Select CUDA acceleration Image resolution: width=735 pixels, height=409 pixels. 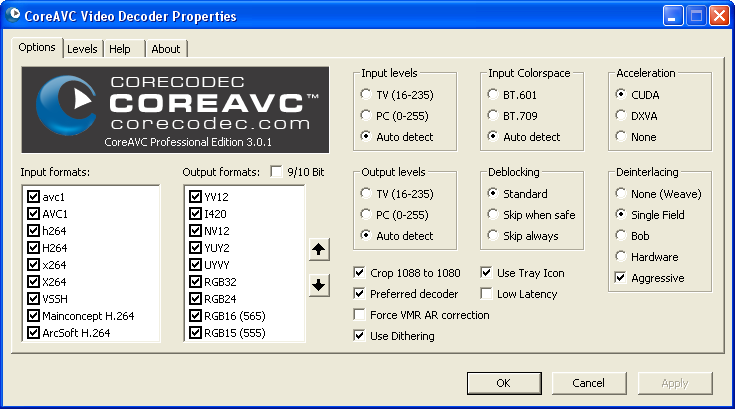(x=621, y=95)
